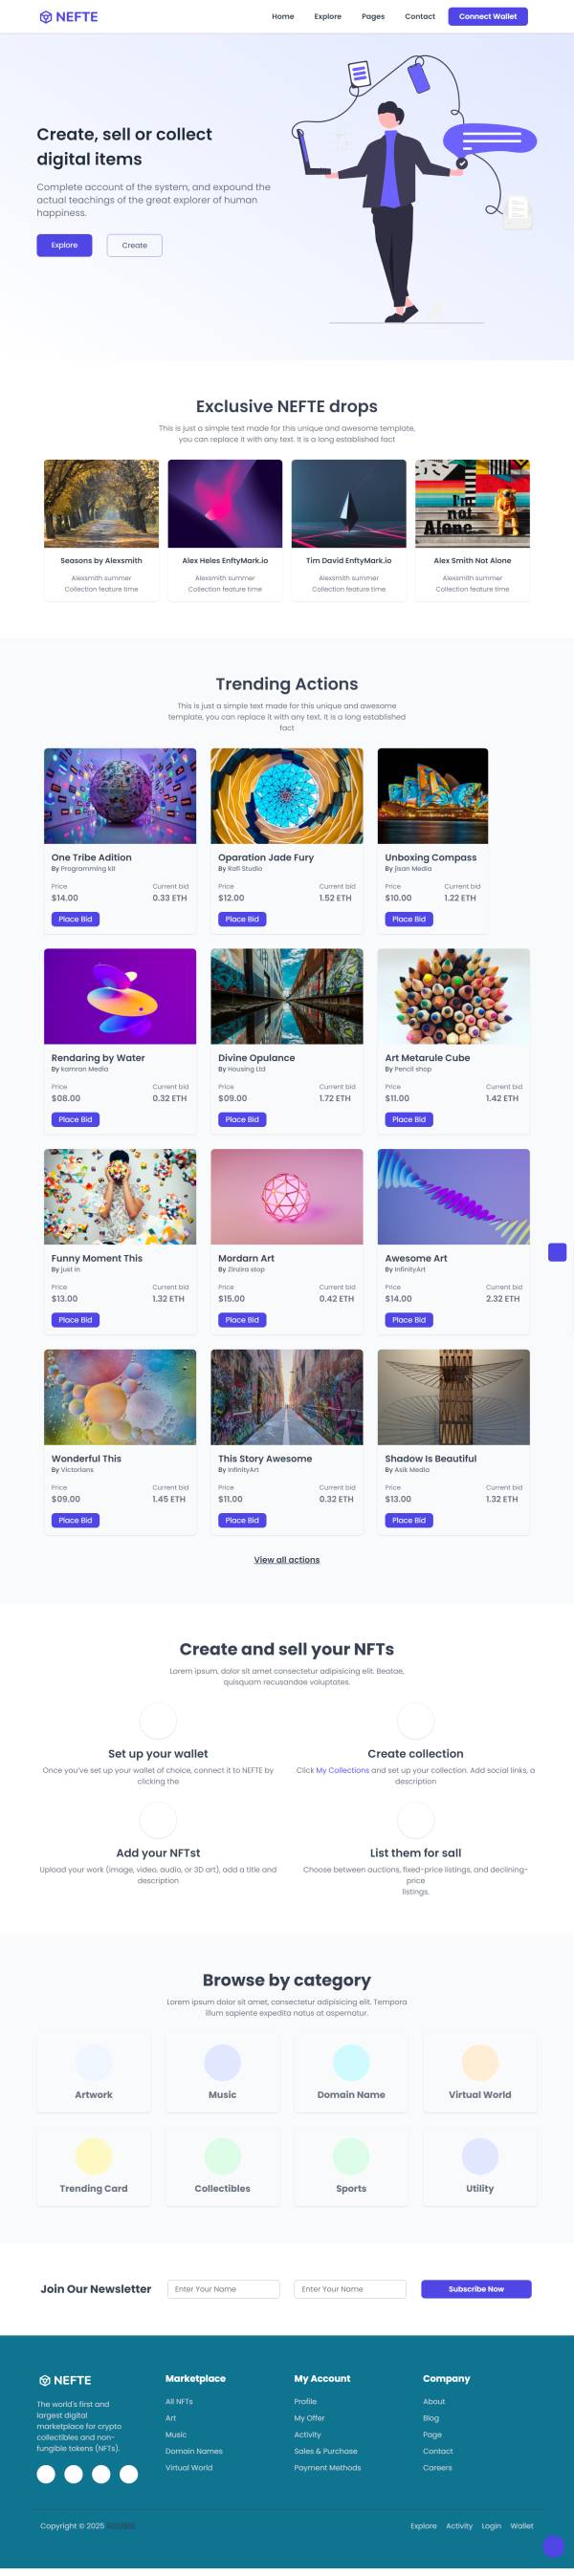Screen dimensions: 574x2576
Task: Click the scroll-to-top circle in footer corner
Action: point(553,2546)
